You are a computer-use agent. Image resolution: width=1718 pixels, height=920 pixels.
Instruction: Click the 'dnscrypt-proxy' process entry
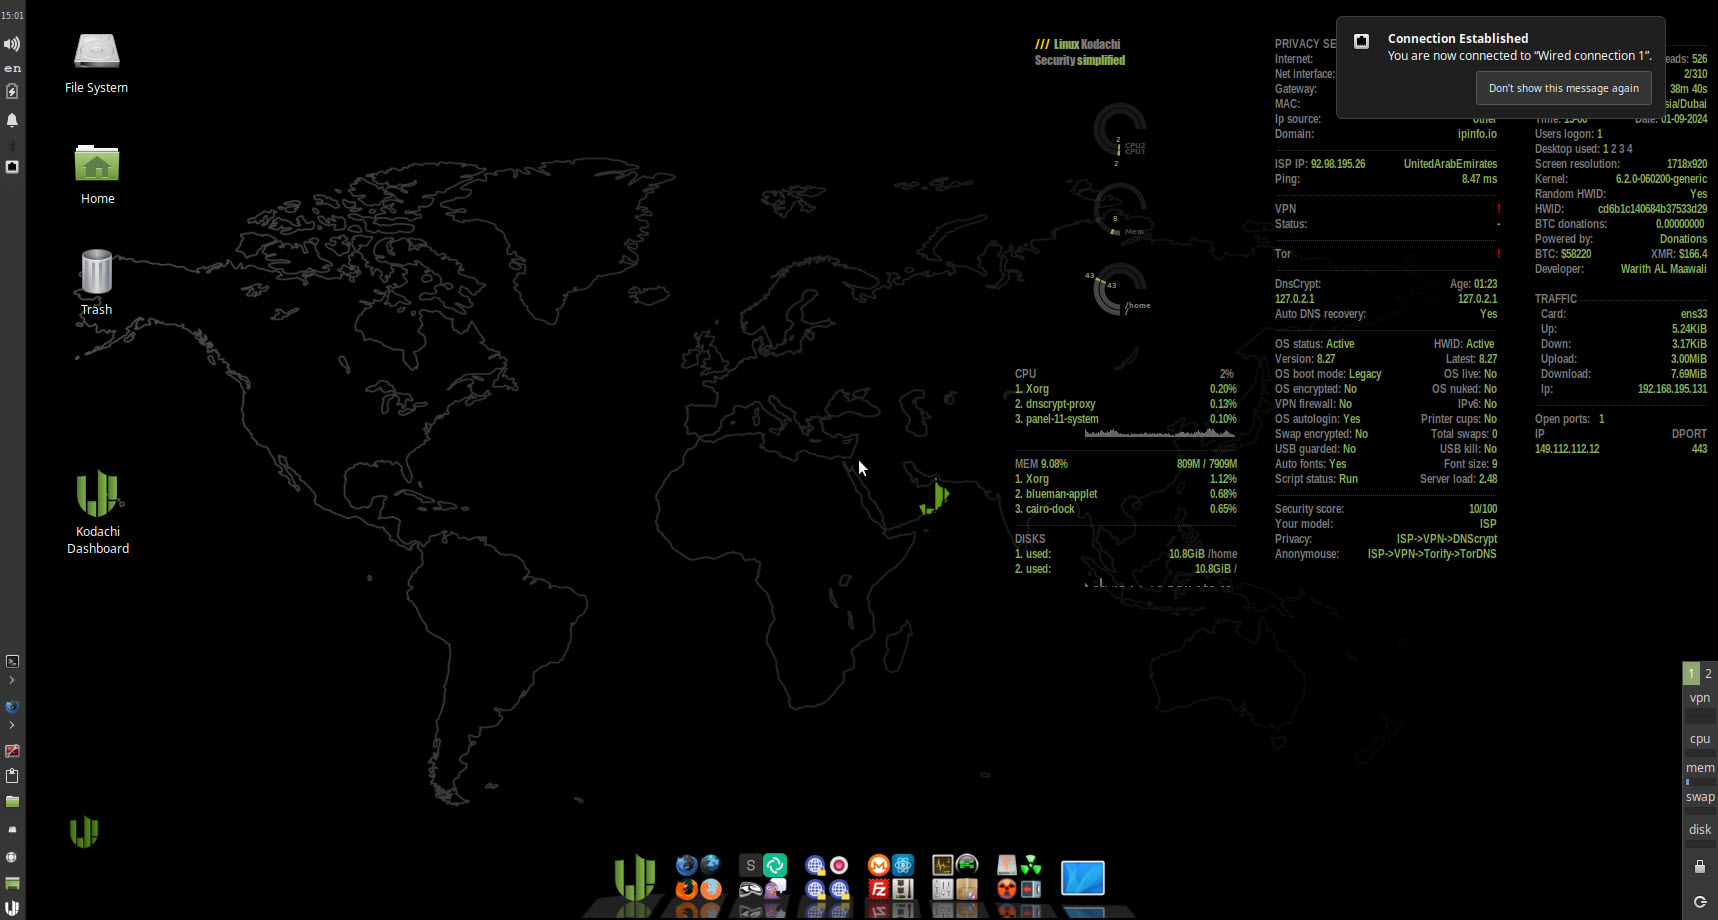1060,404
